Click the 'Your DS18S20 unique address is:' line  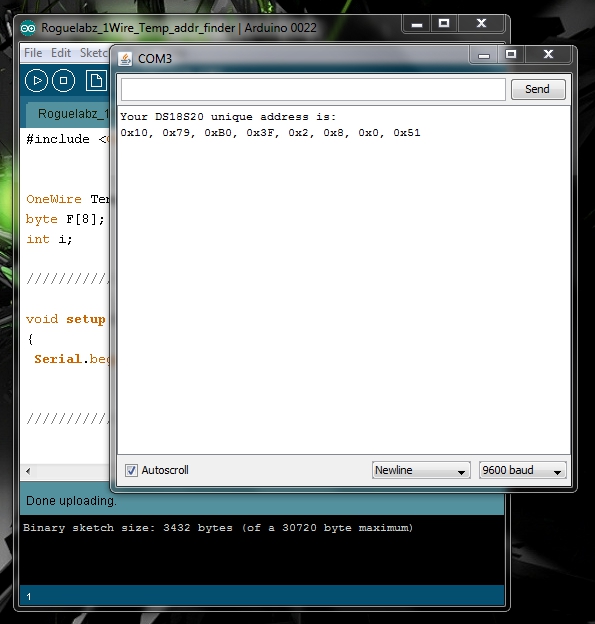click(x=228, y=117)
